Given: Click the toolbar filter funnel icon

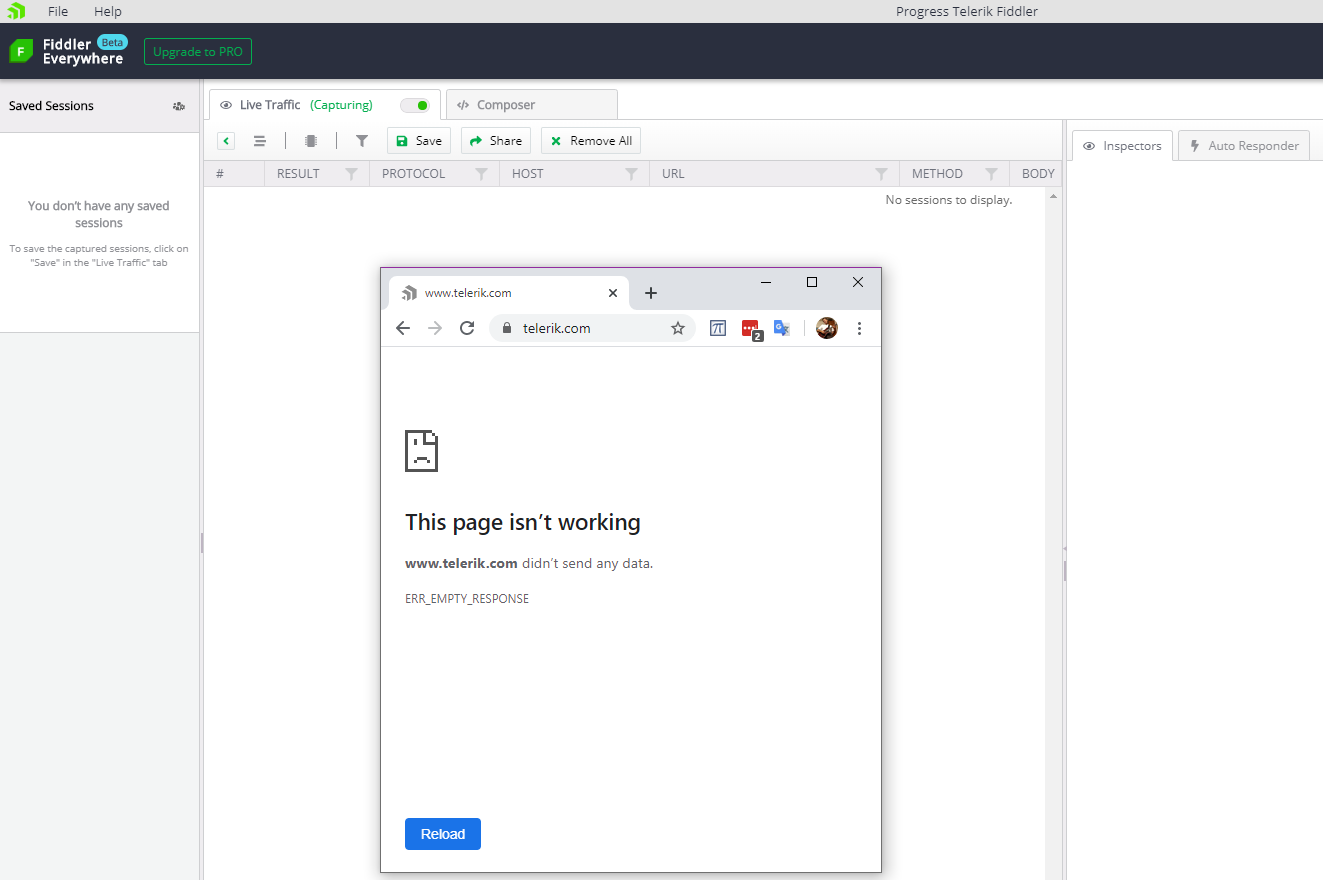Looking at the screenshot, I should (362, 141).
